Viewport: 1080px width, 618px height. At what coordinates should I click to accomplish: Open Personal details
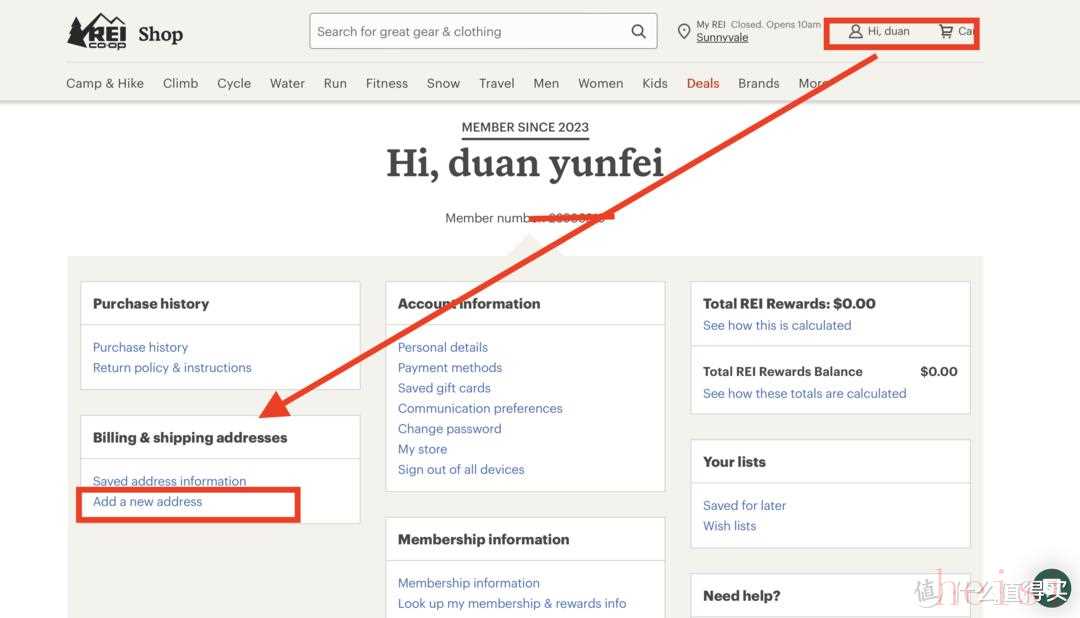pyautogui.click(x=443, y=347)
